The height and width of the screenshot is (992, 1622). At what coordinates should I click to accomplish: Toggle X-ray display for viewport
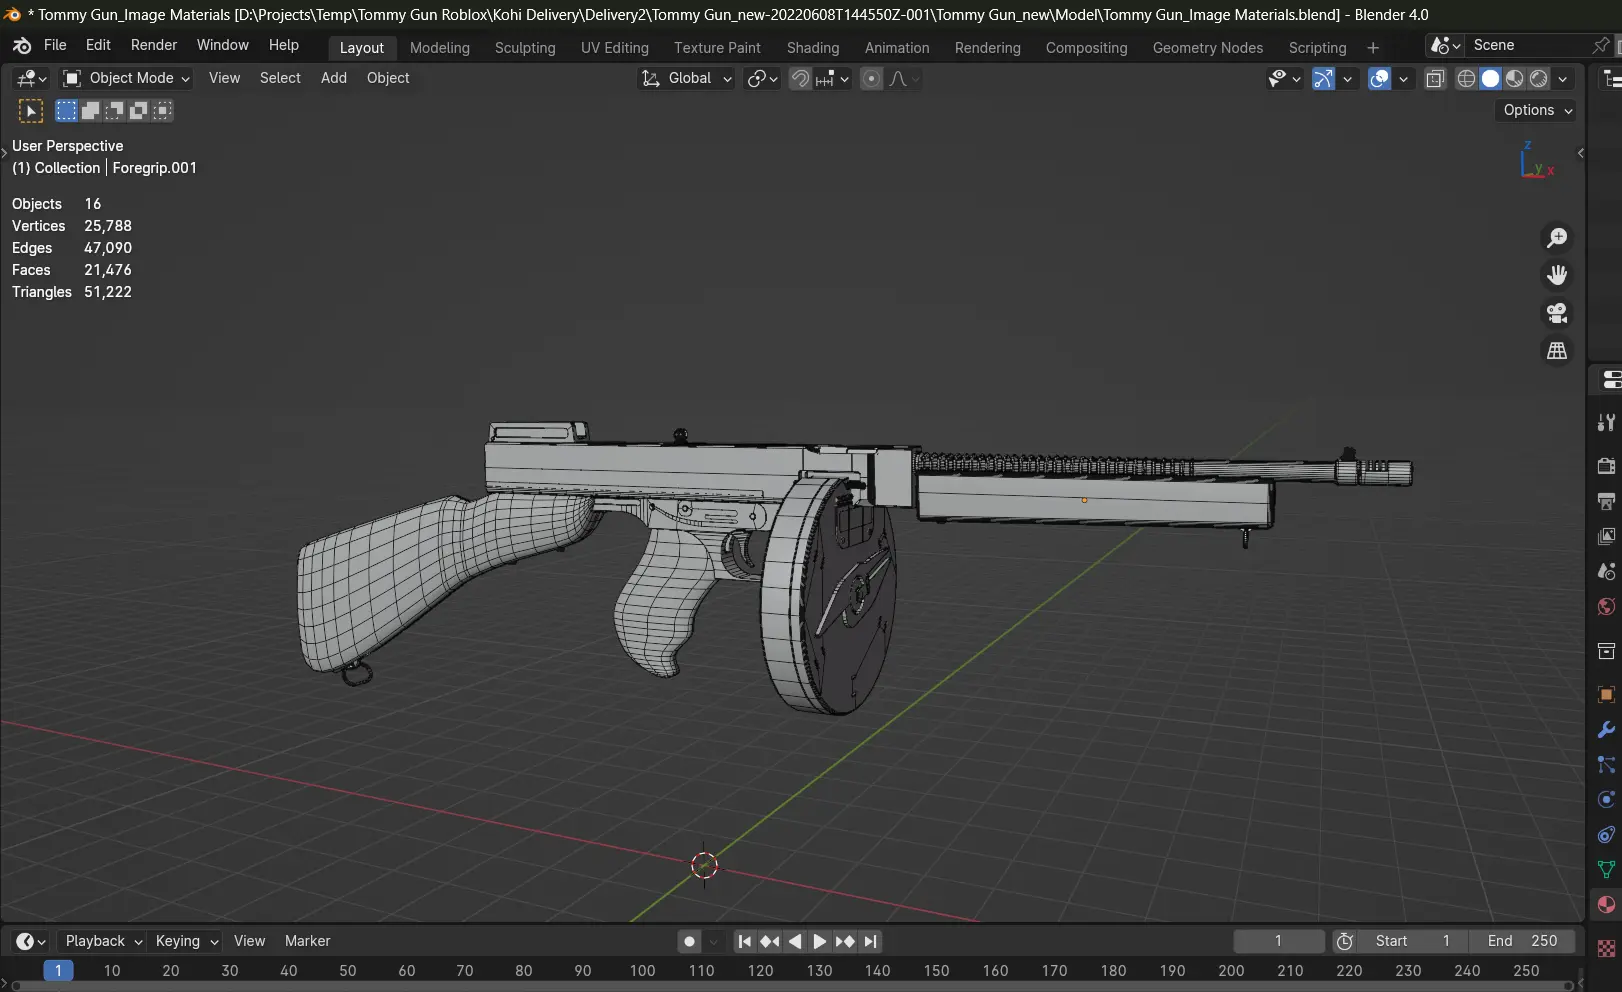[x=1435, y=79]
